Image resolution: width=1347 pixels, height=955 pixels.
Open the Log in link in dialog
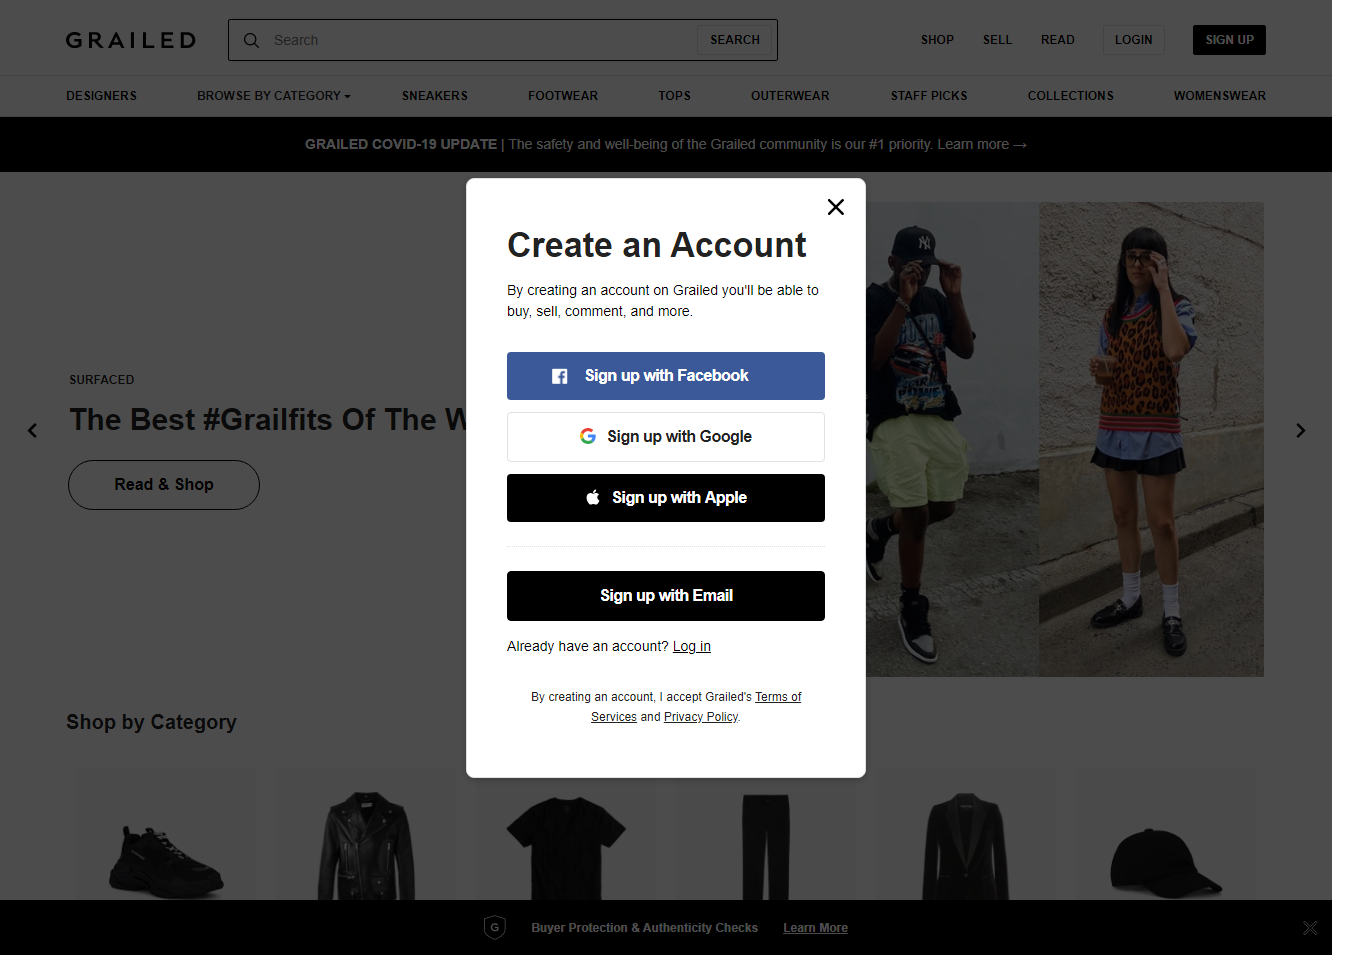691,646
